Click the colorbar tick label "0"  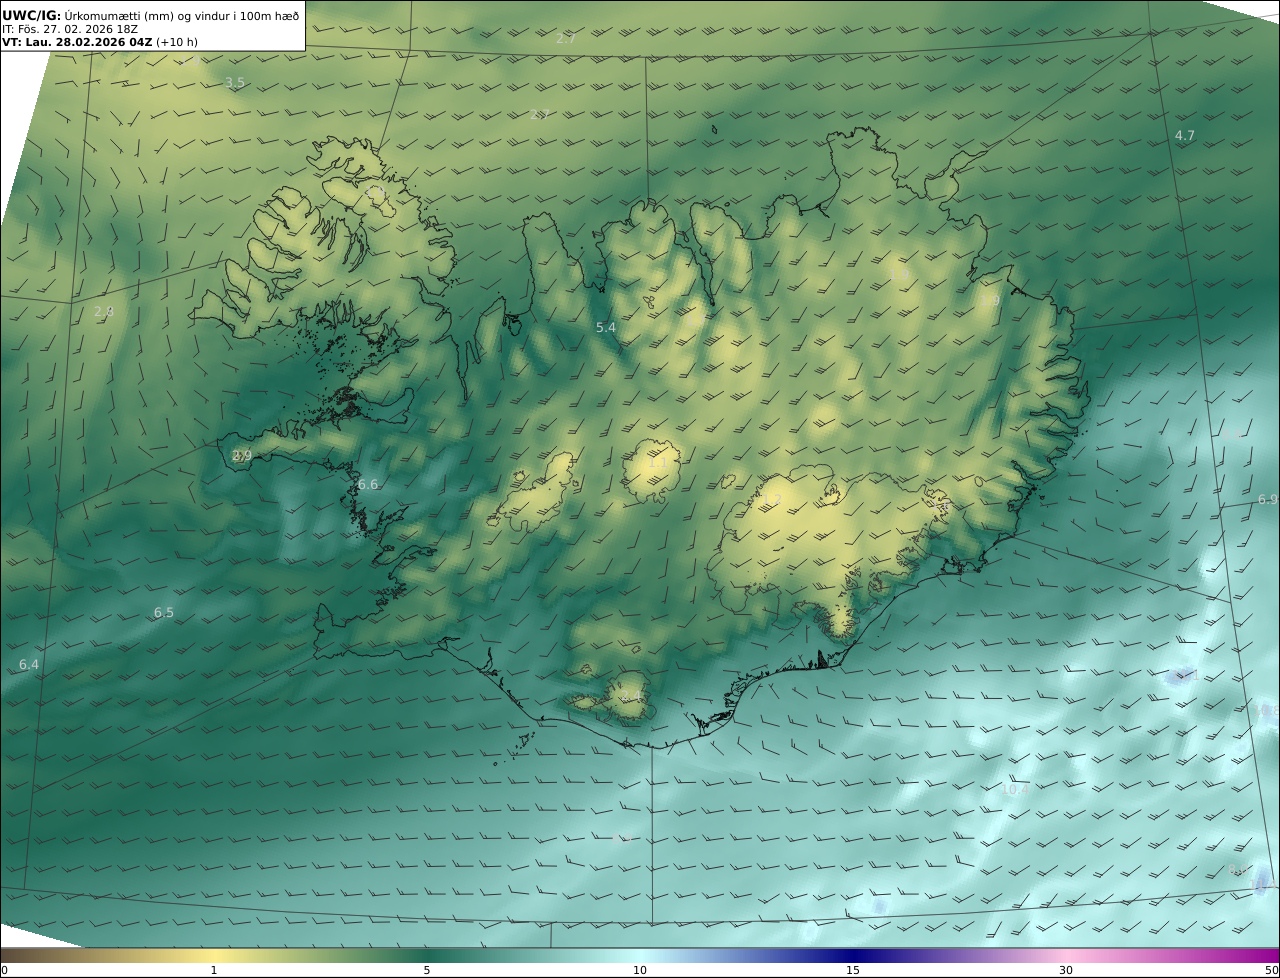tap(4, 970)
